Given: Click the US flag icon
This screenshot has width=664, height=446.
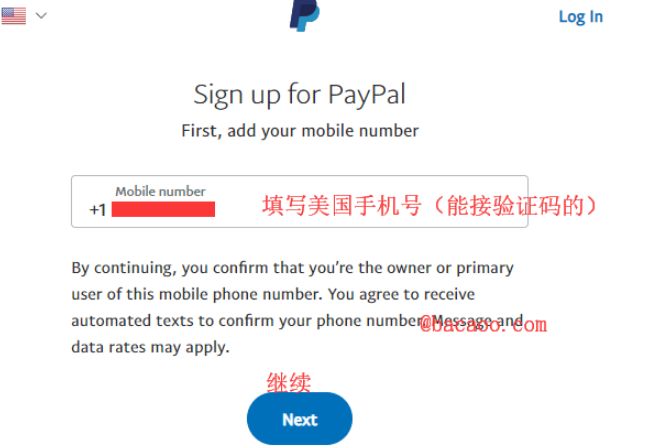Looking at the screenshot, I should pos(14,16).
